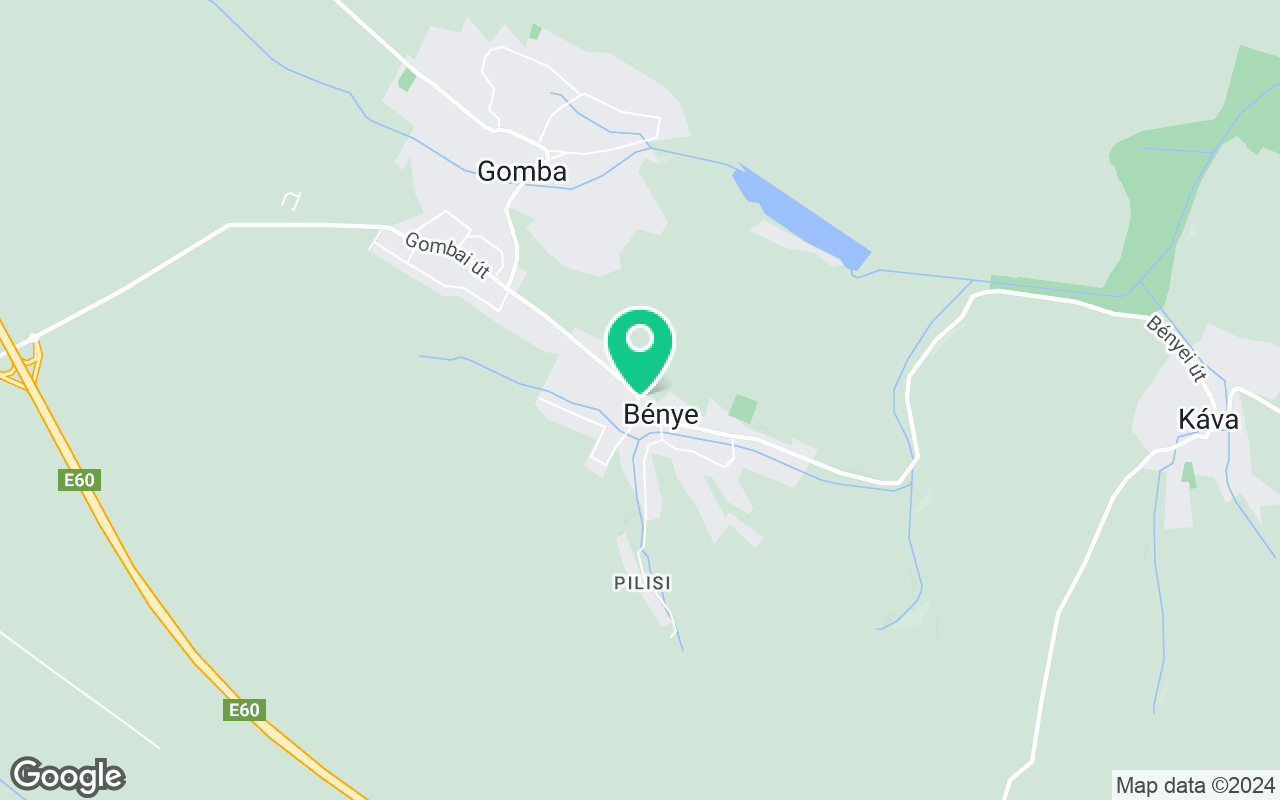Viewport: 1280px width, 800px height.
Task: Click the Bénye town label
Action: (660, 414)
